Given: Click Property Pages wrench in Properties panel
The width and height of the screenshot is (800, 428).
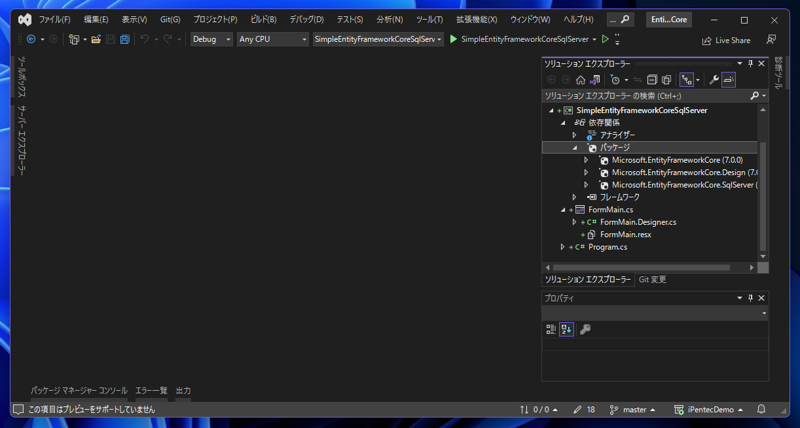Looking at the screenshot, I should point(585,330).
